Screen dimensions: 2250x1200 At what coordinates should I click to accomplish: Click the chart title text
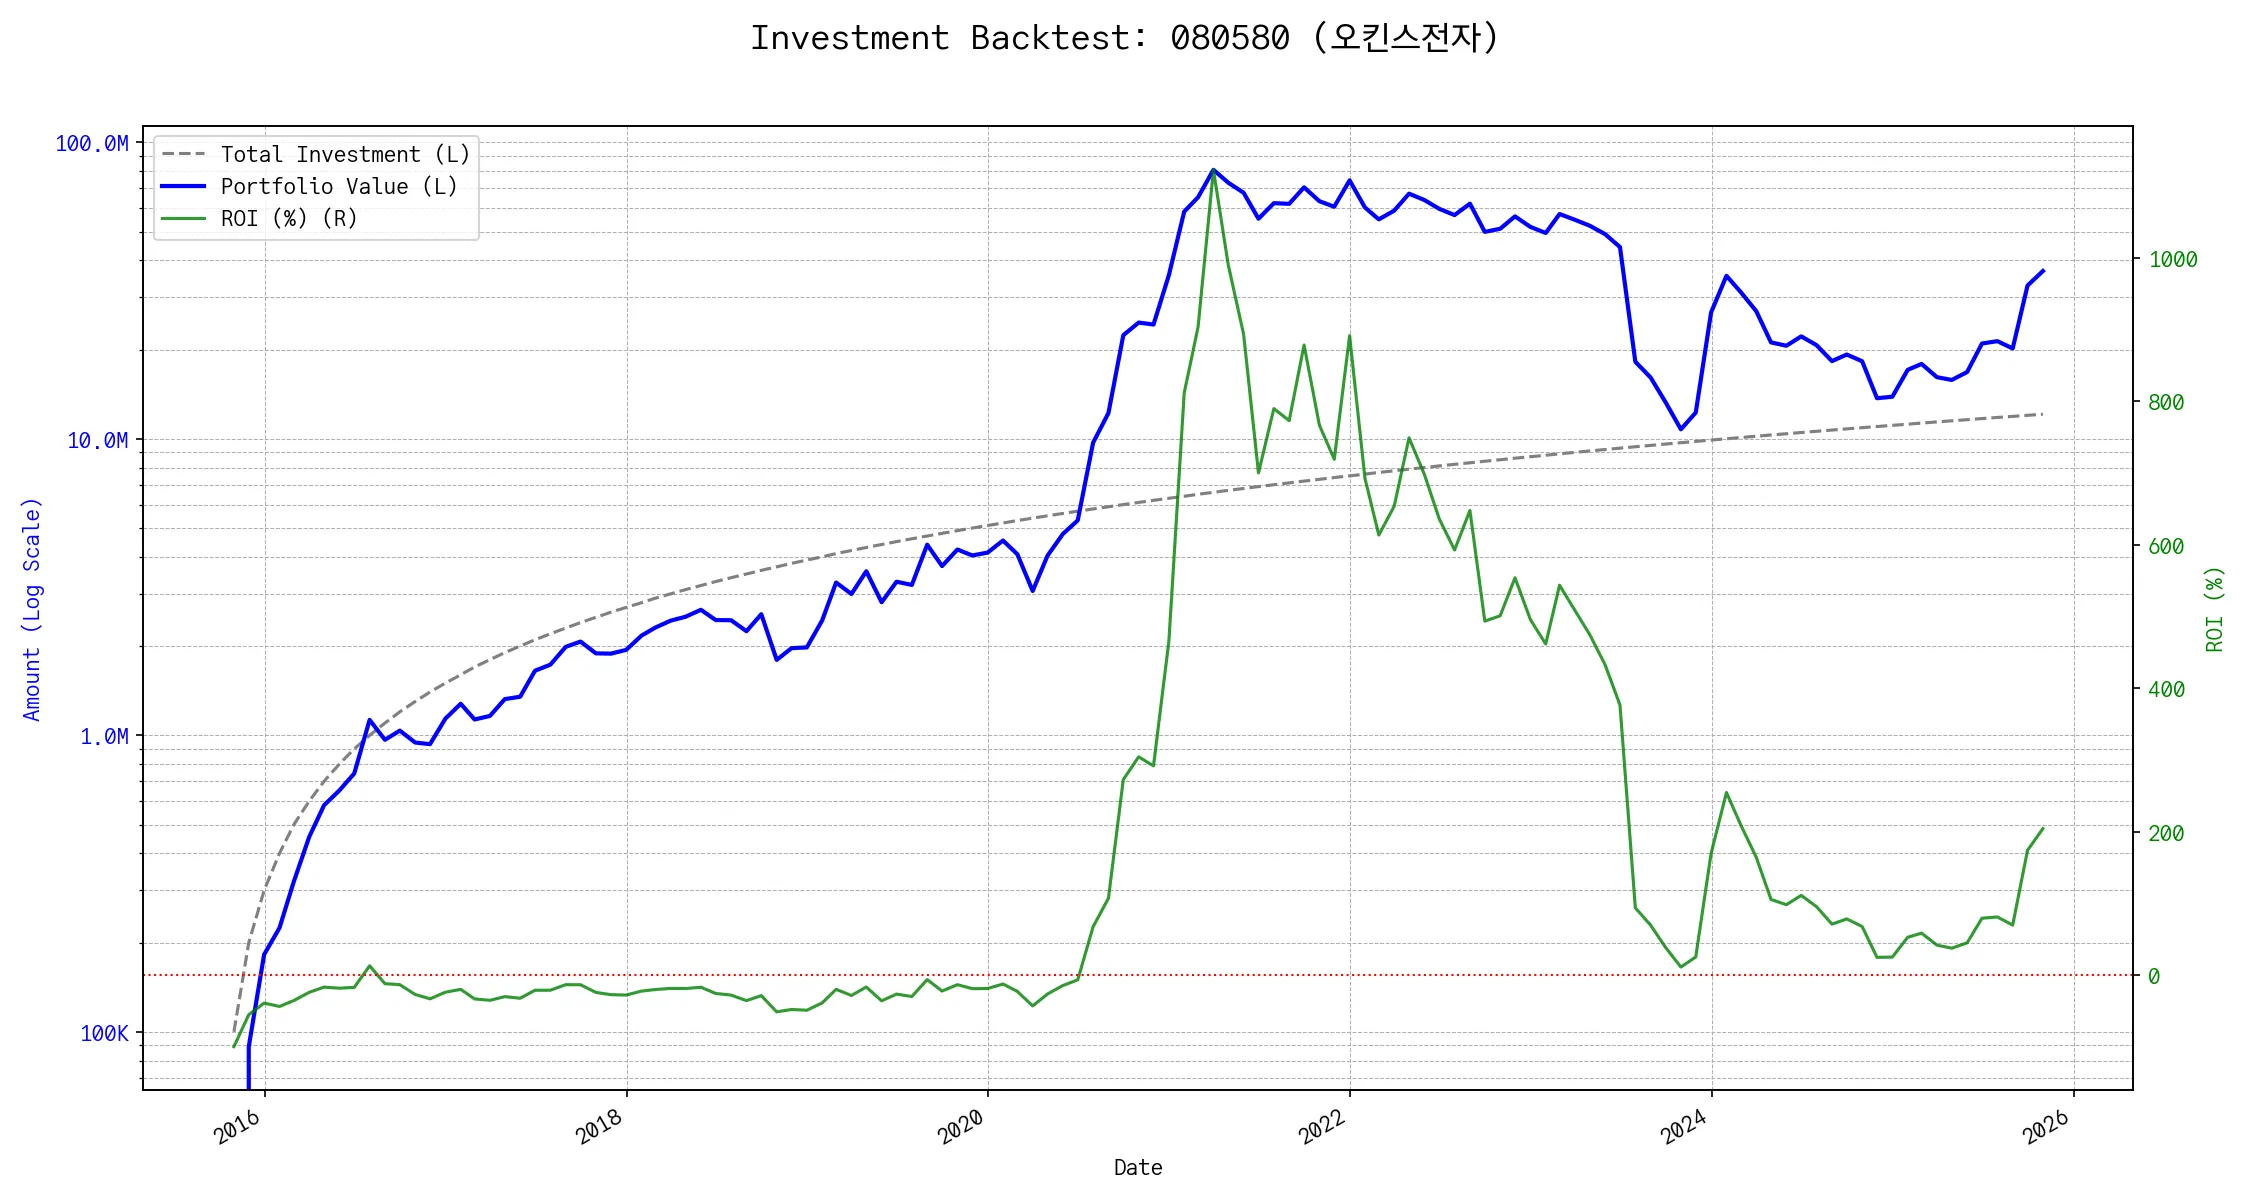coord(1124,38)
